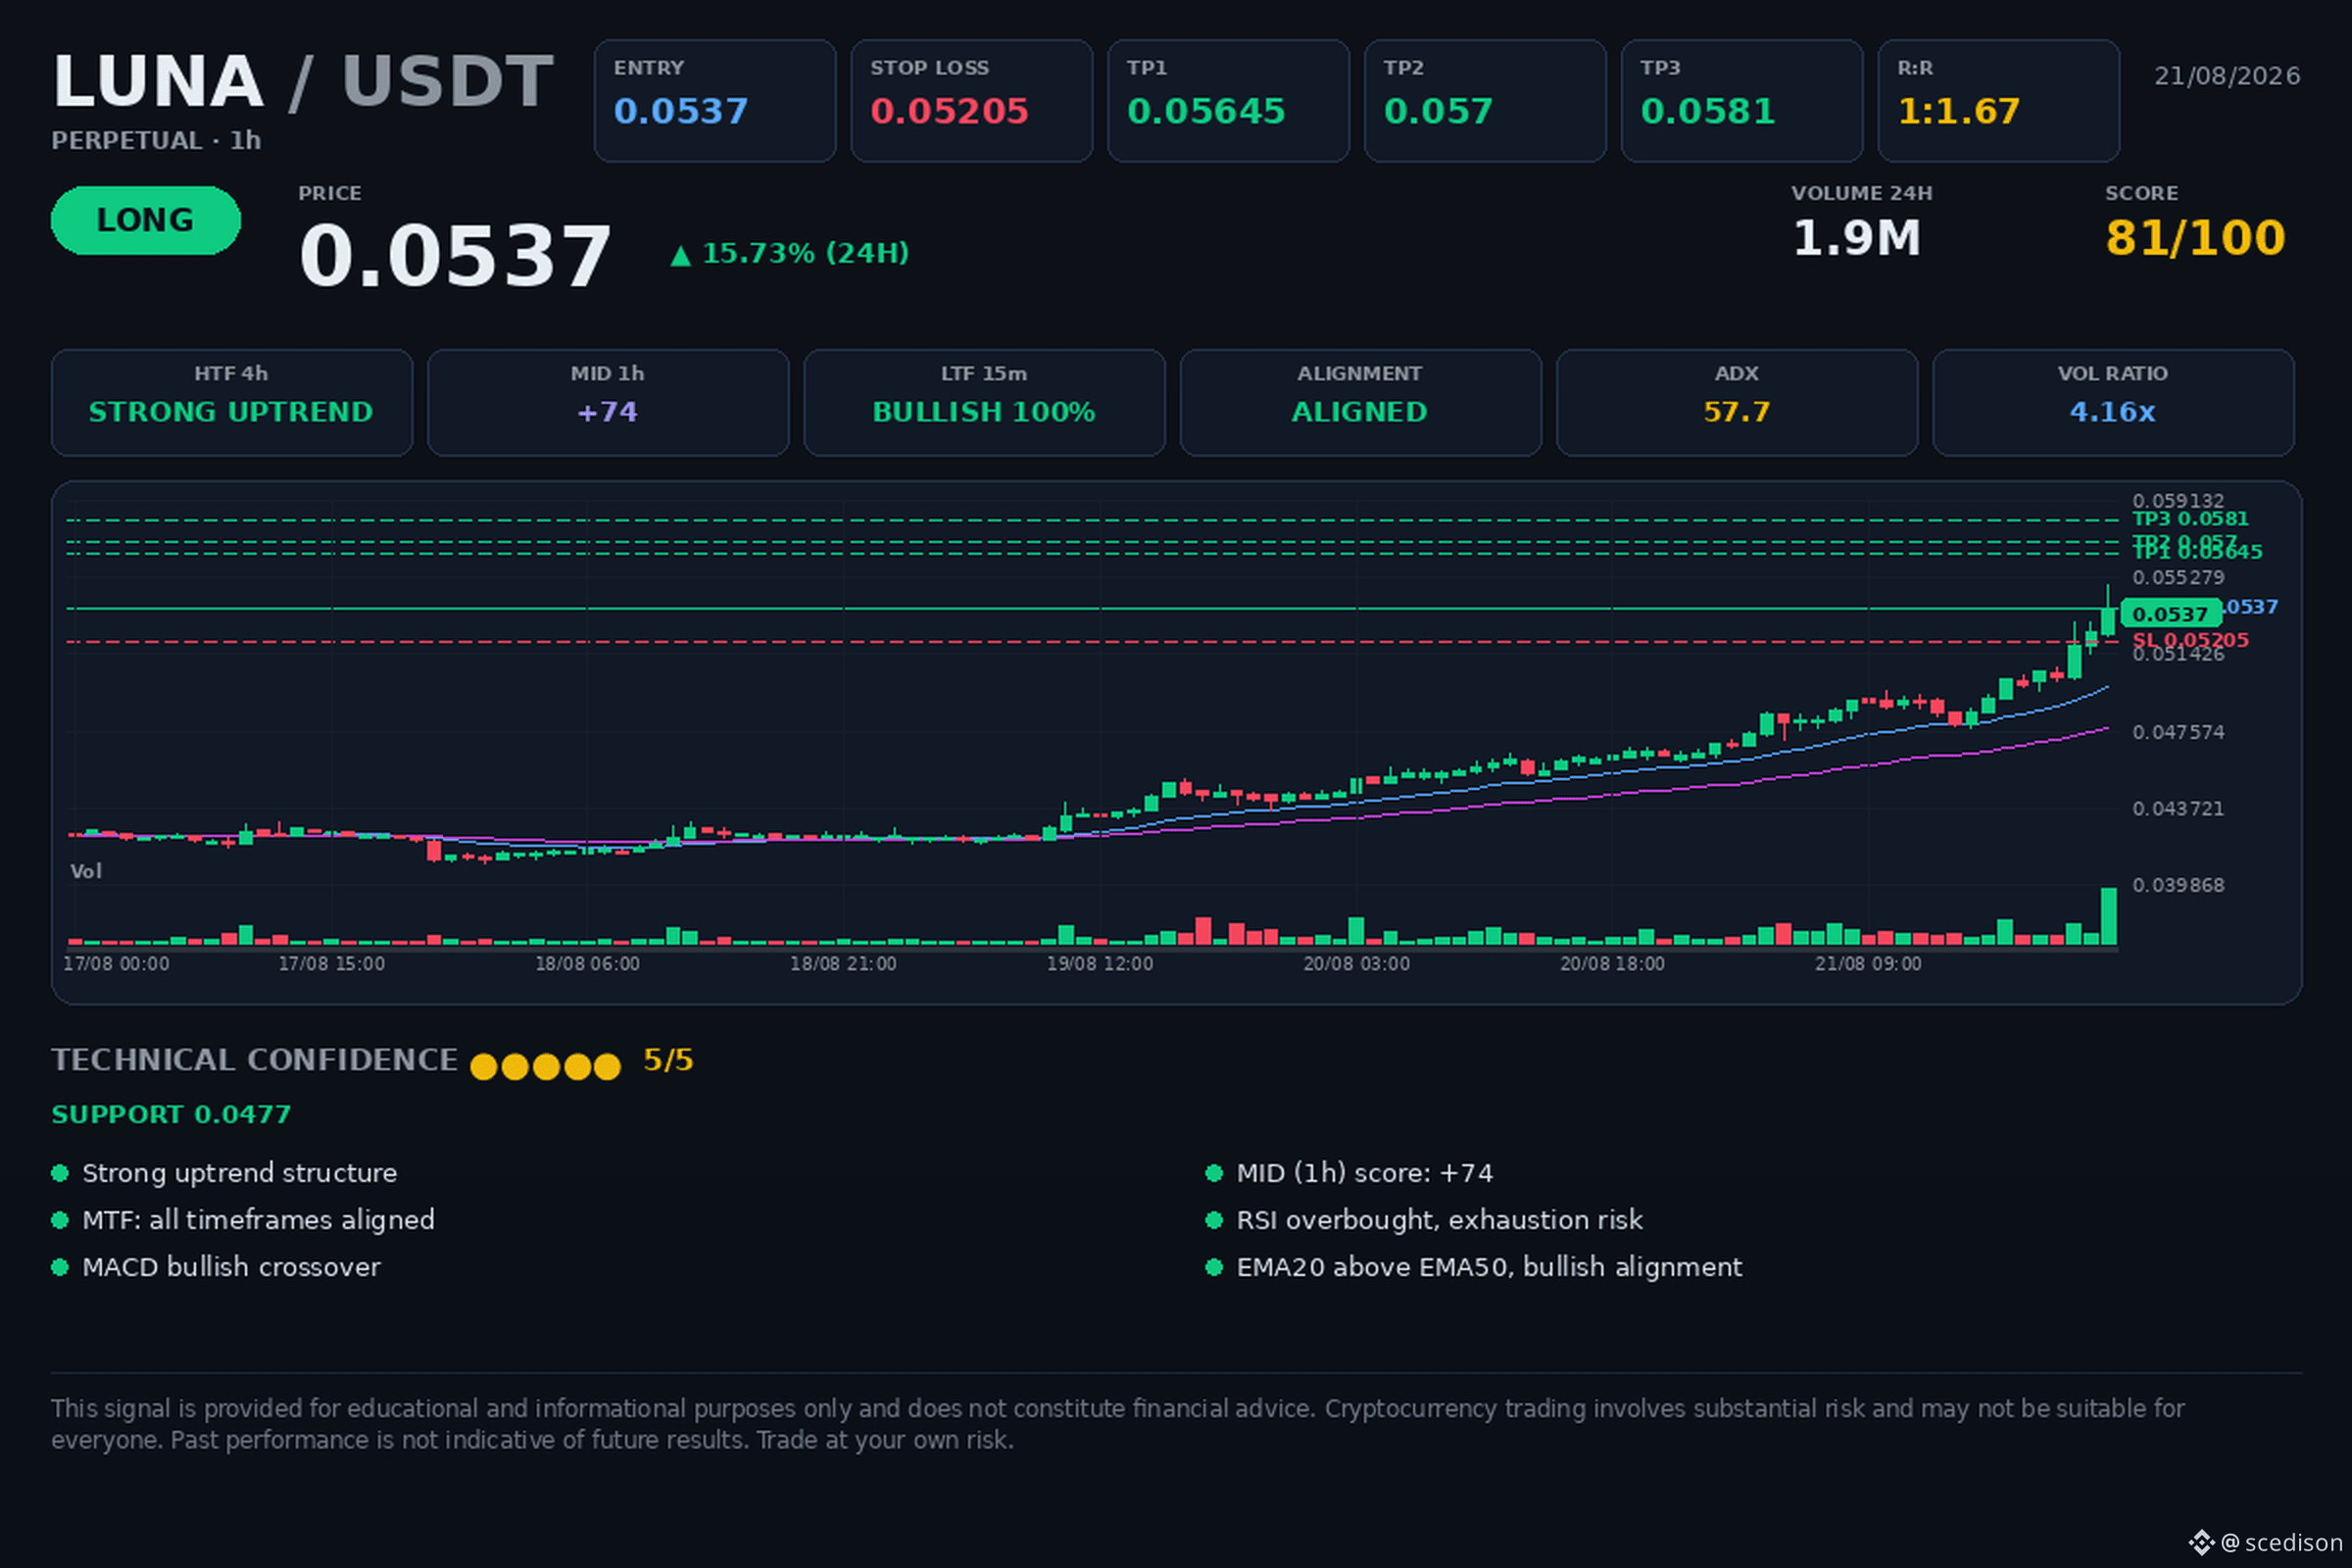The image size is (2352, 1568).
Task: Click the '21/08 09:00' time axis label
Action: click(1868, 964)
